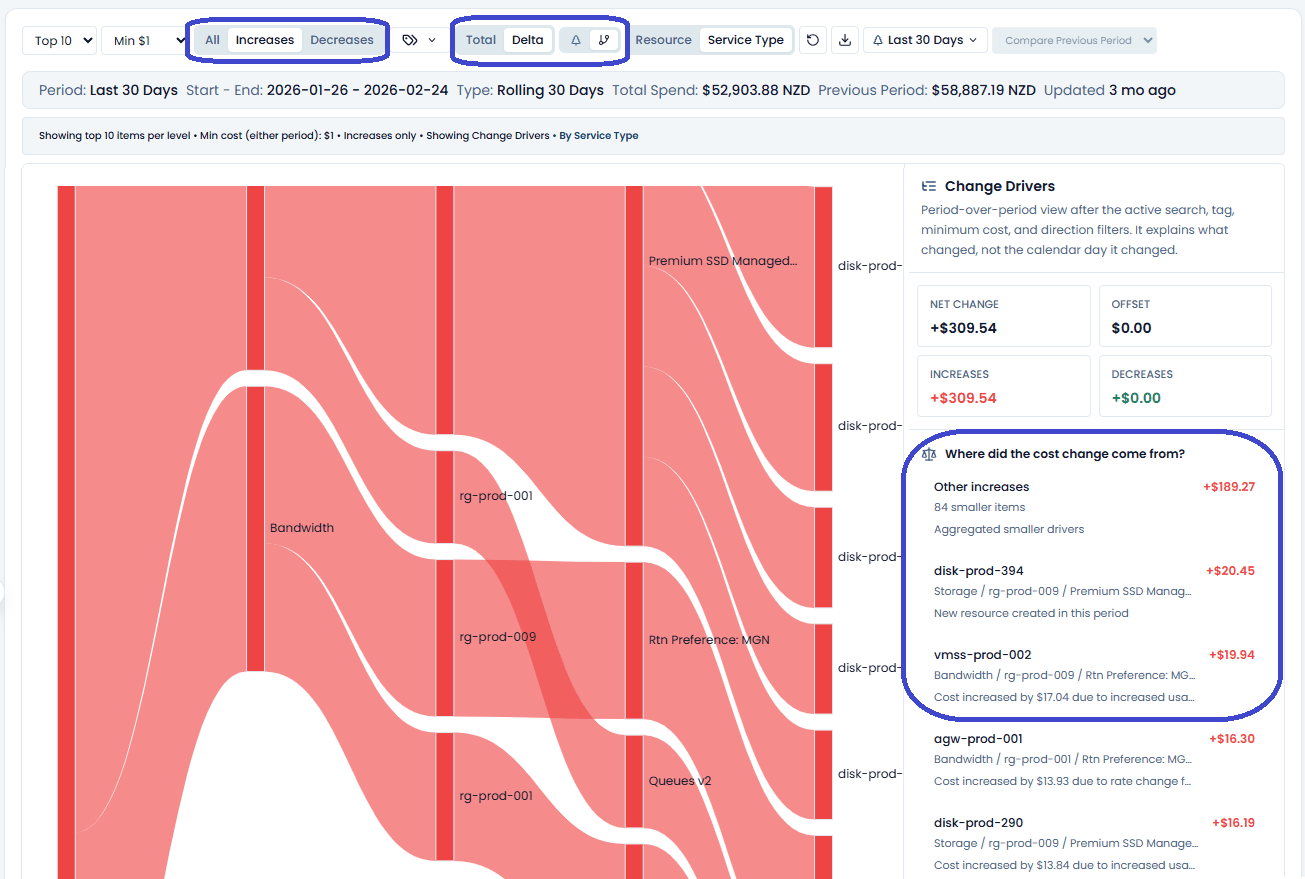
Task: Group the chart by Service Type
Action: pos(746,40)
